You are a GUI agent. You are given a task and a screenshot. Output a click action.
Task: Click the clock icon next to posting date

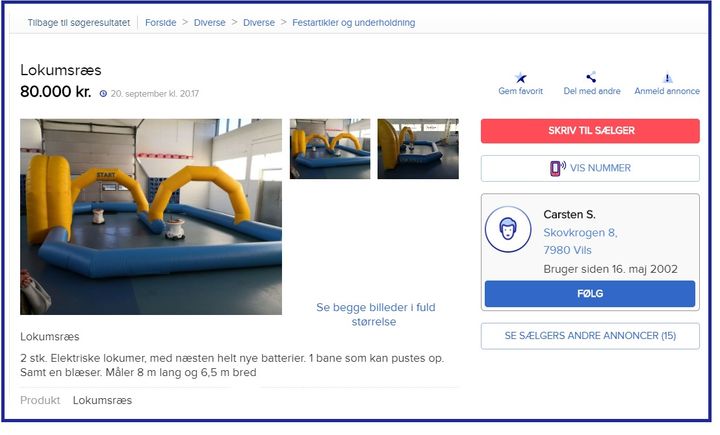pyautogui.click(x=103, y=94)
